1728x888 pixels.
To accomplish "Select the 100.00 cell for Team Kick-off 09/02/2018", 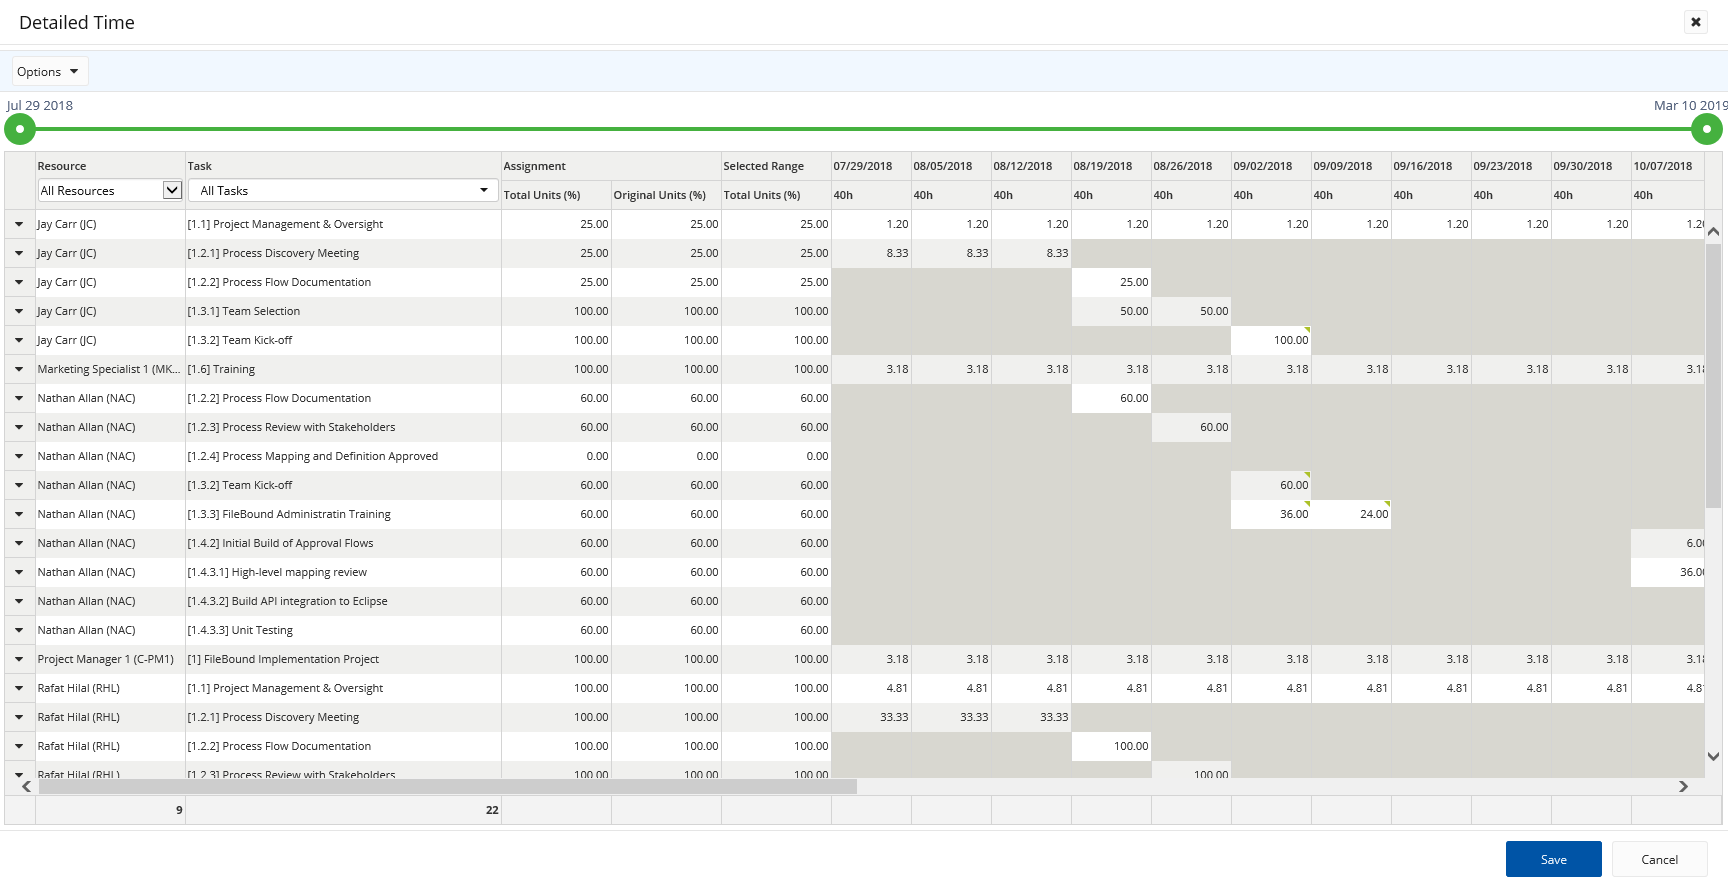I will pos(1270,341).
